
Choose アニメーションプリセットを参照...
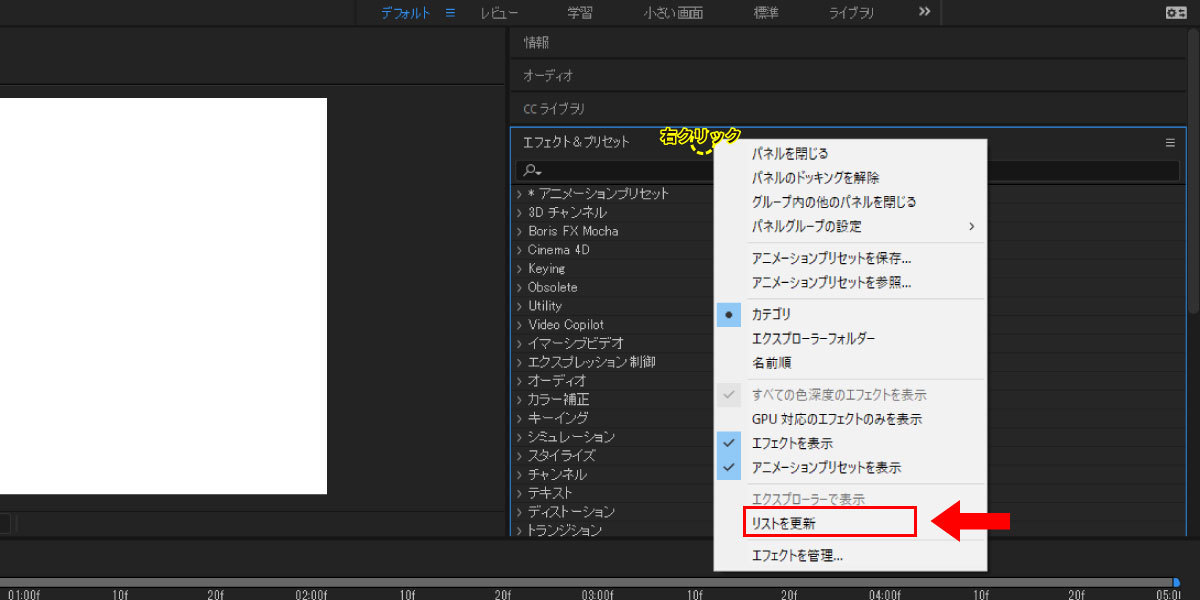[x=832, y=282]
